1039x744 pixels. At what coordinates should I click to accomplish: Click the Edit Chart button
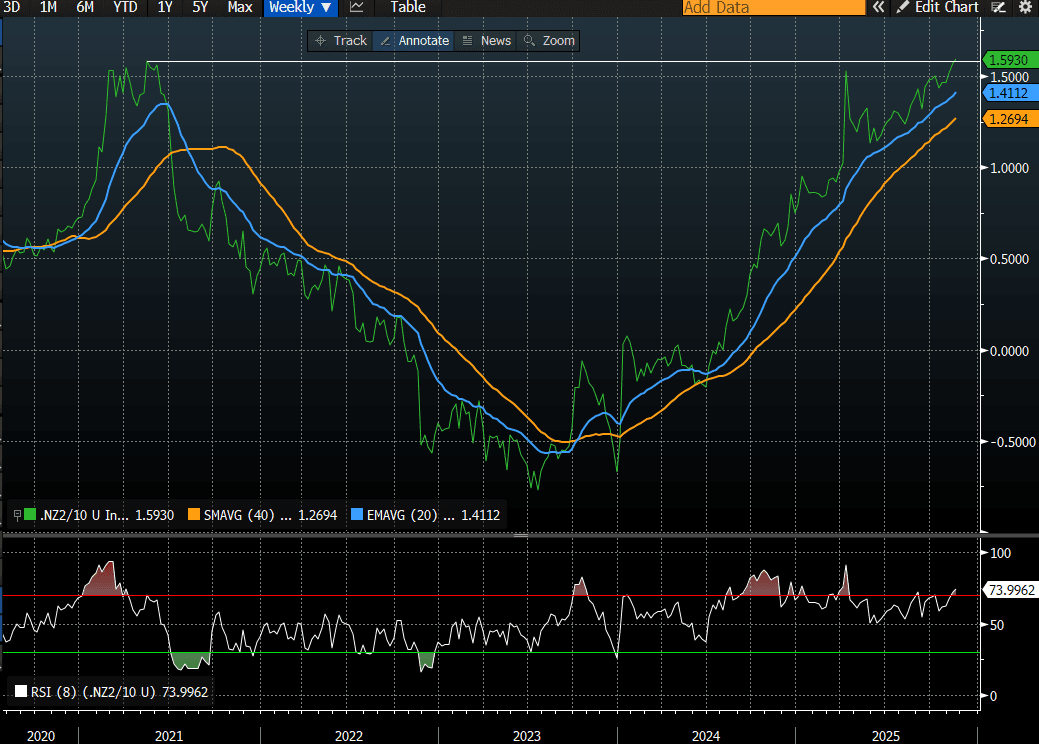pos(937,7)
